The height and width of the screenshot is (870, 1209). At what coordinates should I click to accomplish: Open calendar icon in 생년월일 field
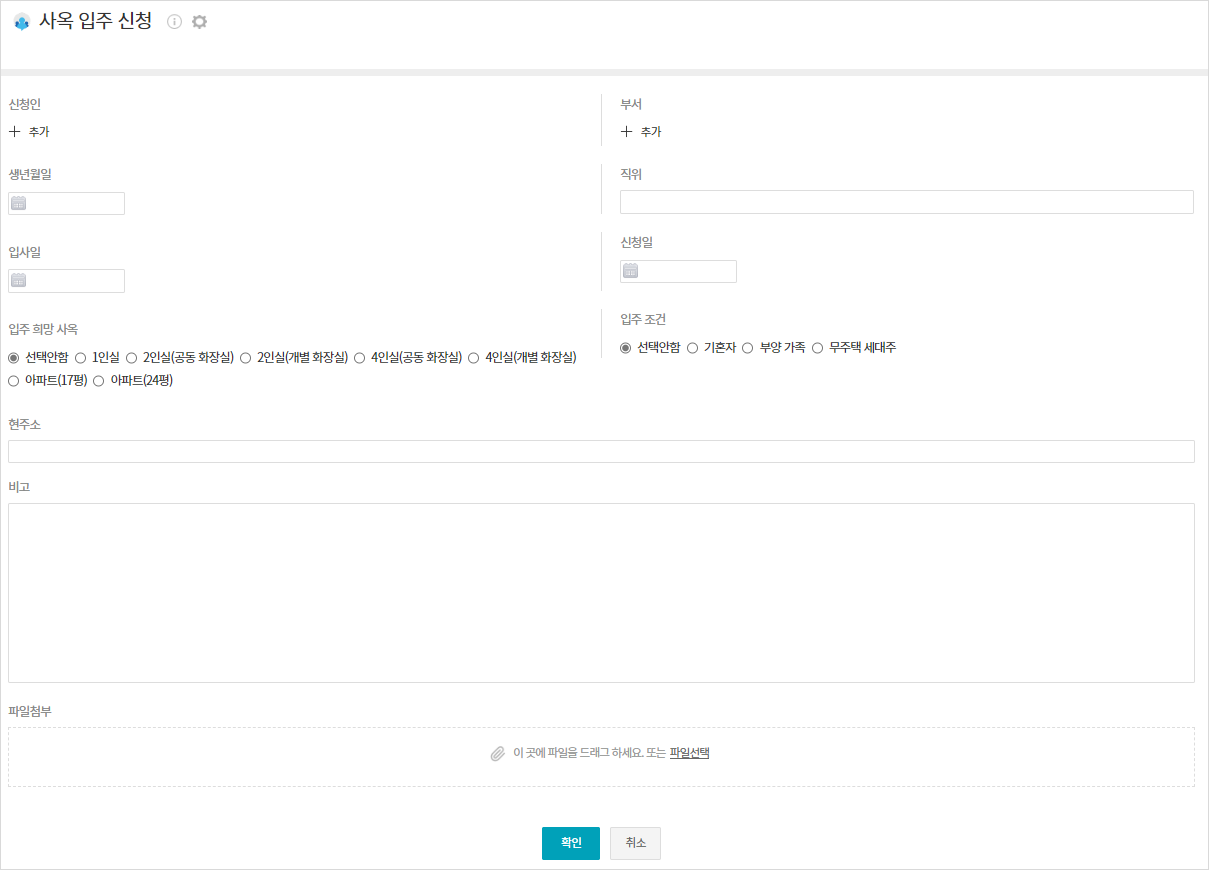pyautogui.click(x=19, y=204)
